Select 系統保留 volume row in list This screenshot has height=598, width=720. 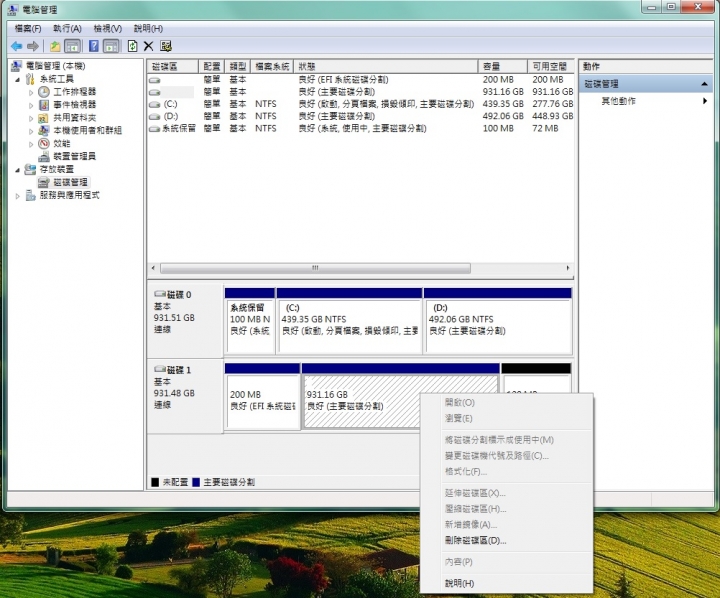361,129
